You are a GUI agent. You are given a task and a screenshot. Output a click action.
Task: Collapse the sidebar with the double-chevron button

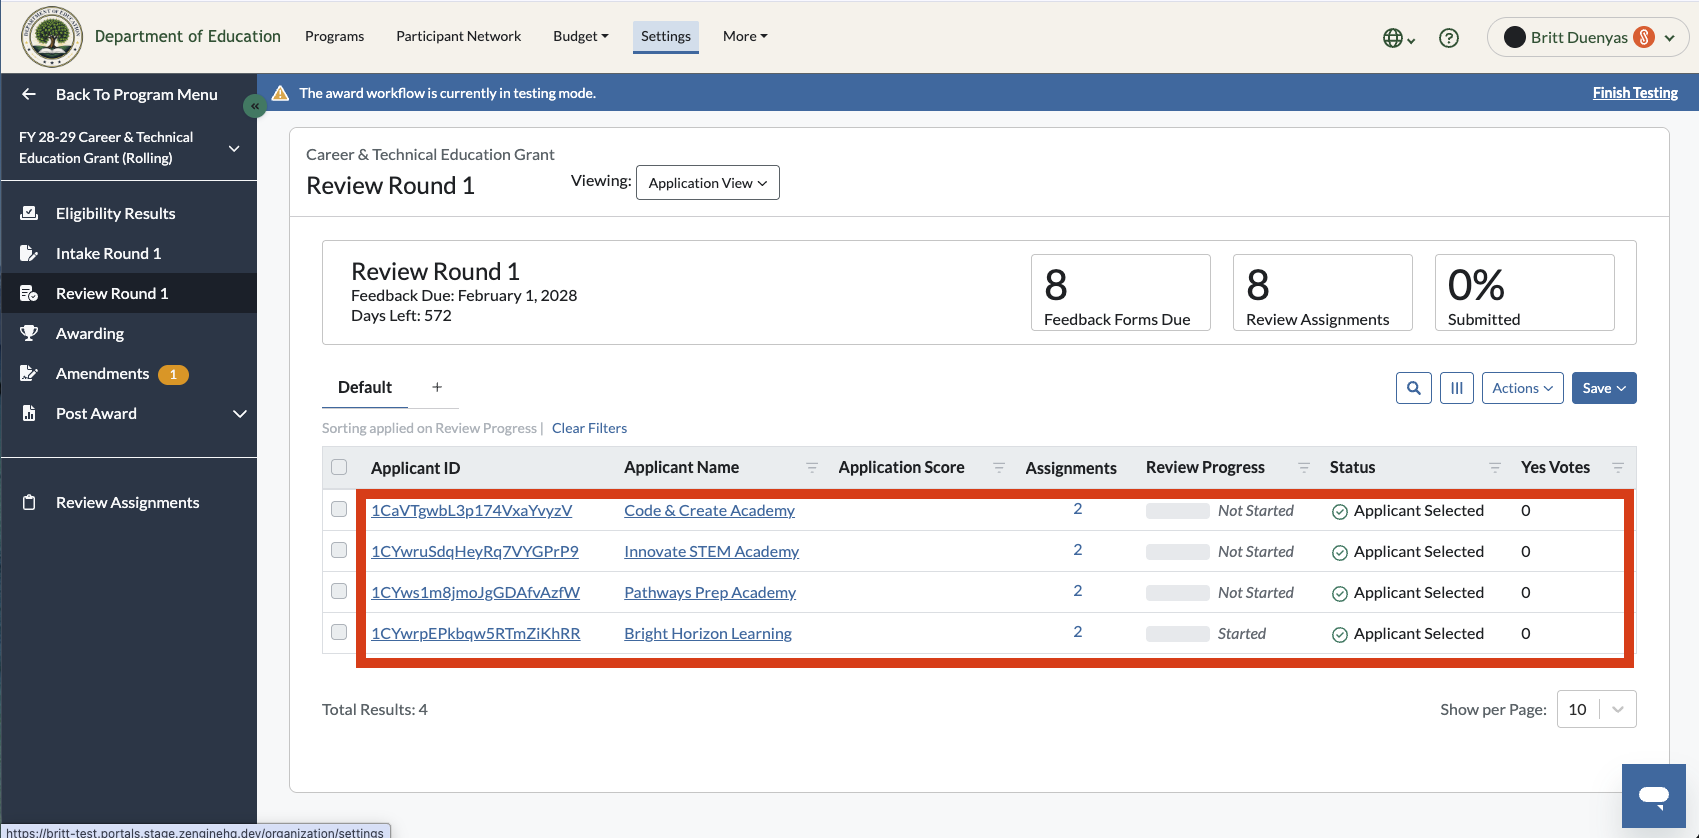255,105
